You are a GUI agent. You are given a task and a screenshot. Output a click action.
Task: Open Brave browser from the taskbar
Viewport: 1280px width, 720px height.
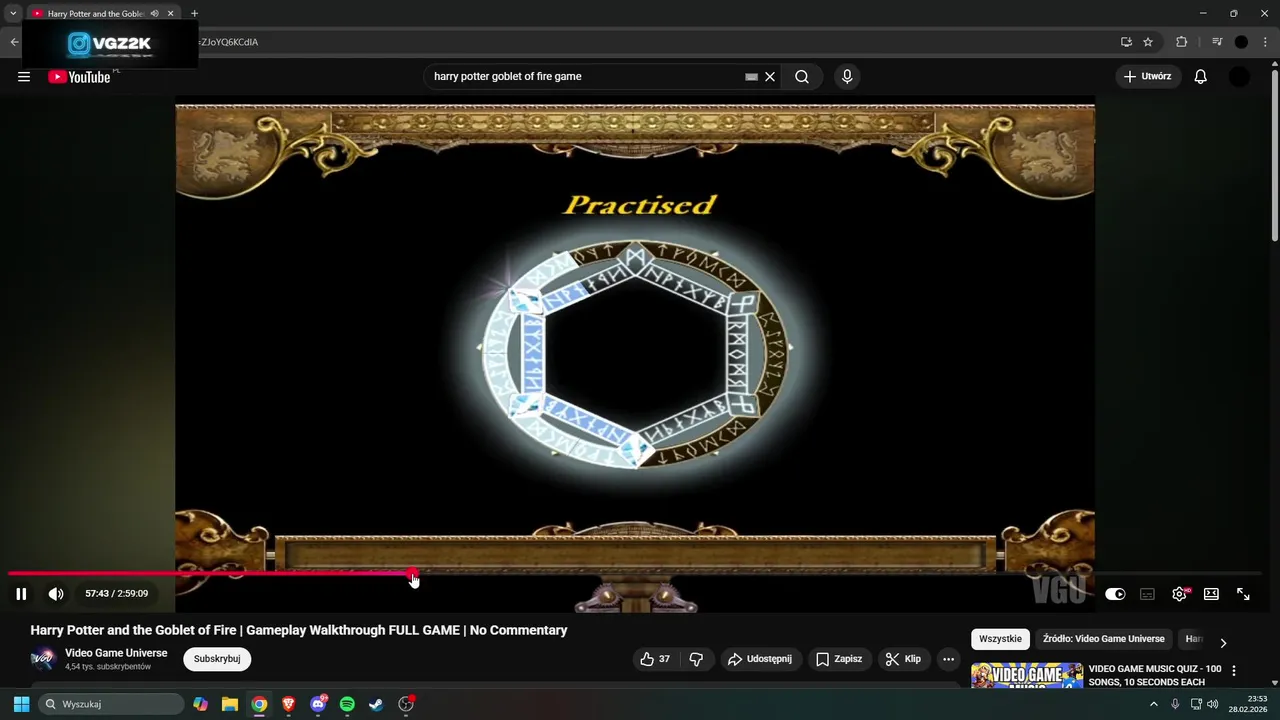coord(289,704)
